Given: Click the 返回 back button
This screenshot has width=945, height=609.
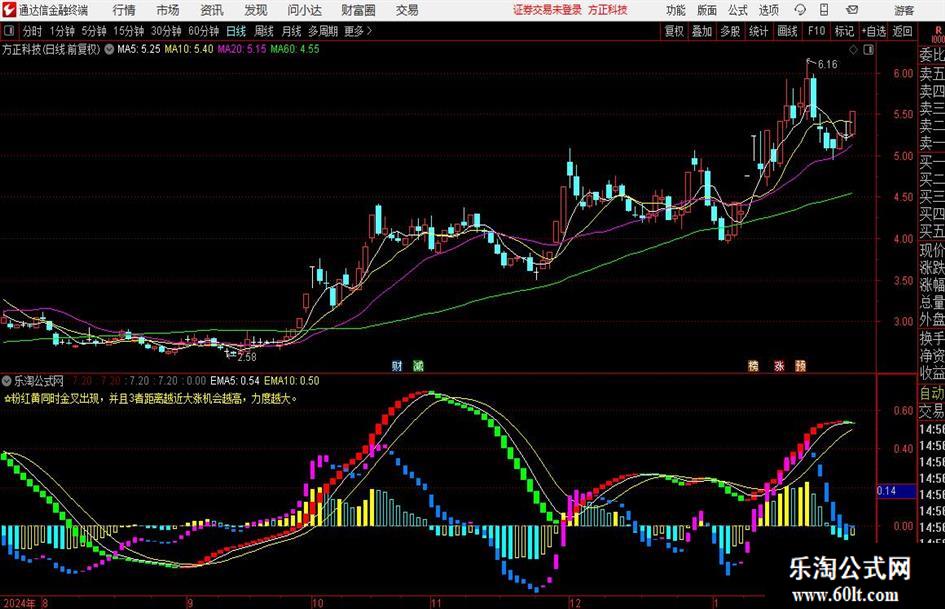Looking at the screenshot, I should tap(902, 31).
